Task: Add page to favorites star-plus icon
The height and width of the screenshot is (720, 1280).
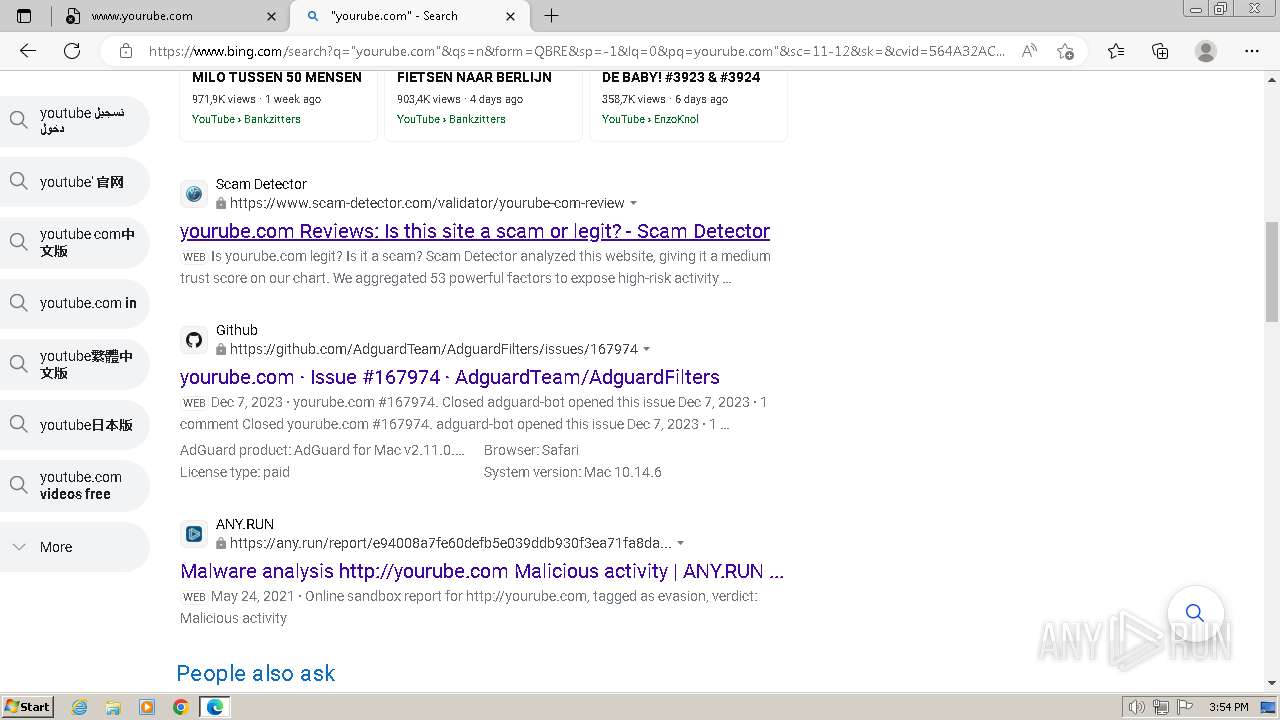Action: pyautogui.click(x=1065, y=51)
